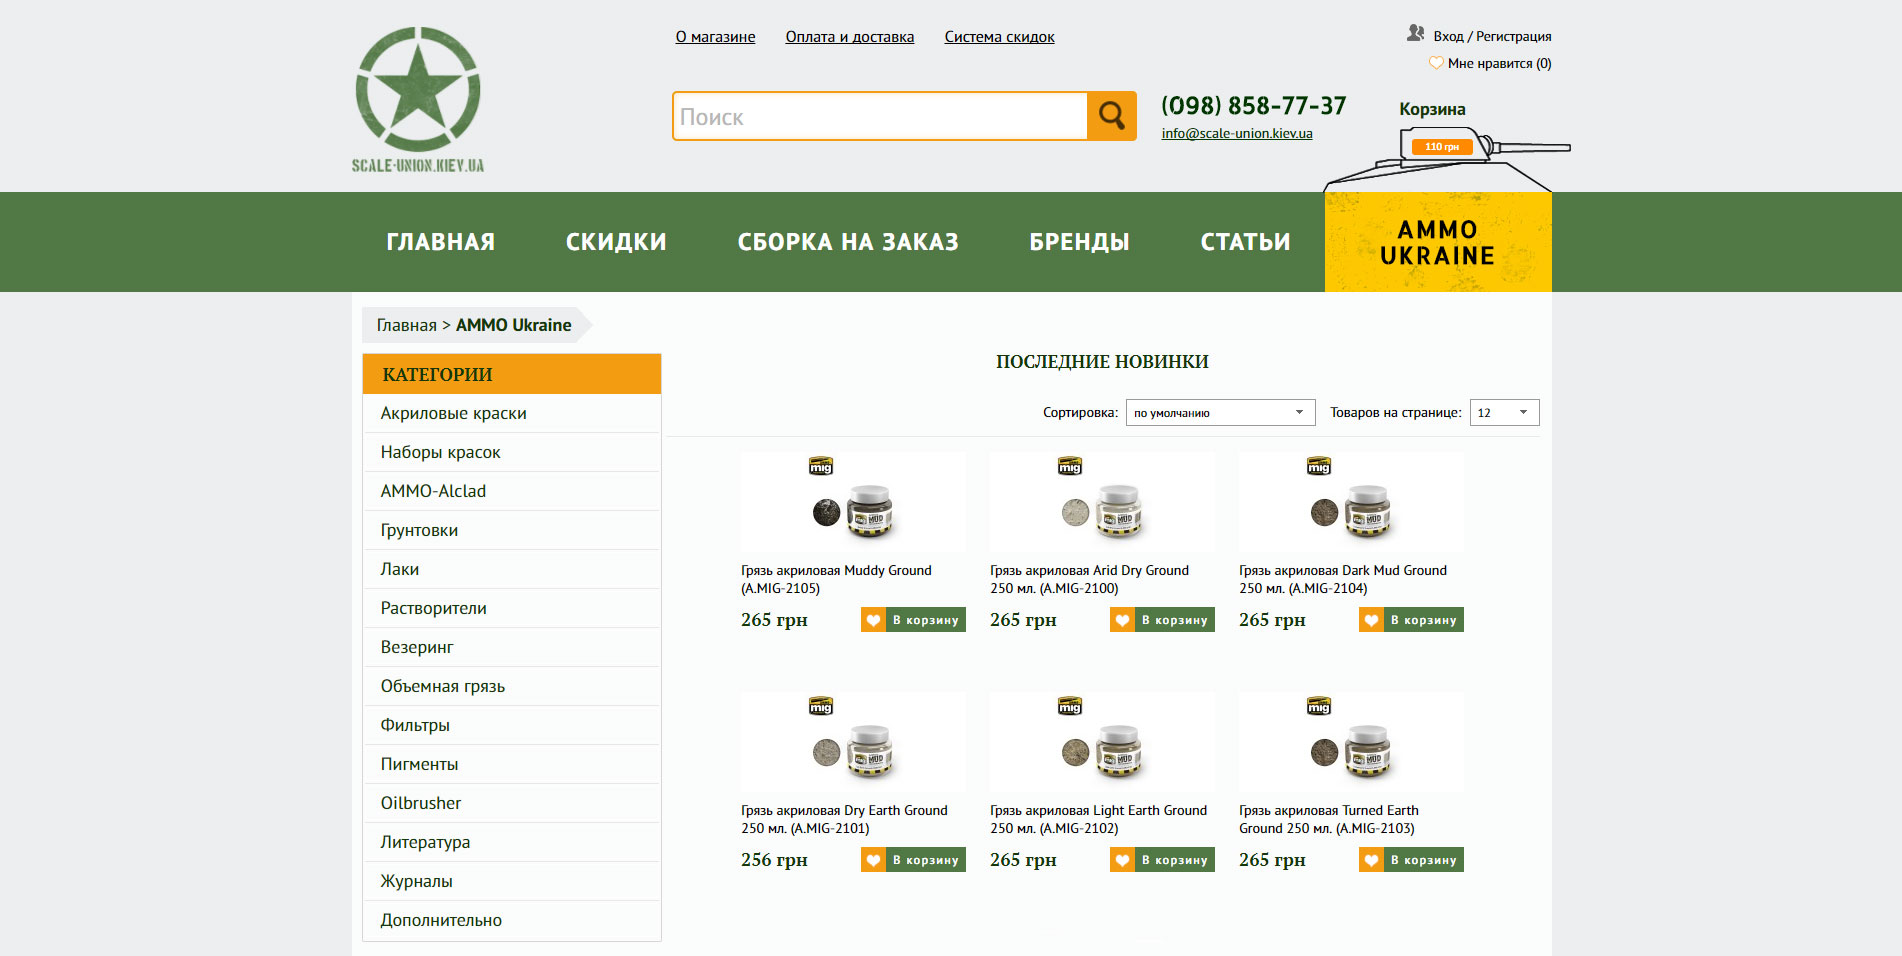
Task: Open Лаки category
Action: [x=512, y=569]
